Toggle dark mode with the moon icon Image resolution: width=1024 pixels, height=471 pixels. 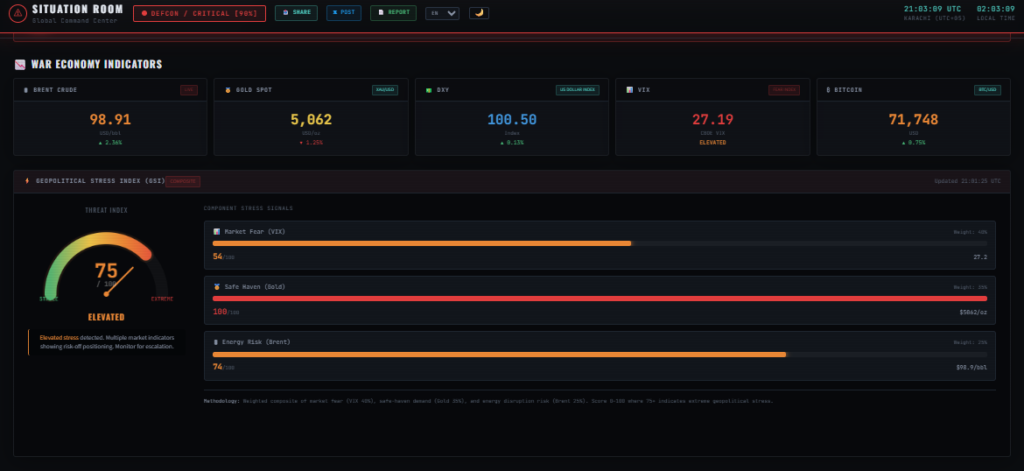coord(479,13)
